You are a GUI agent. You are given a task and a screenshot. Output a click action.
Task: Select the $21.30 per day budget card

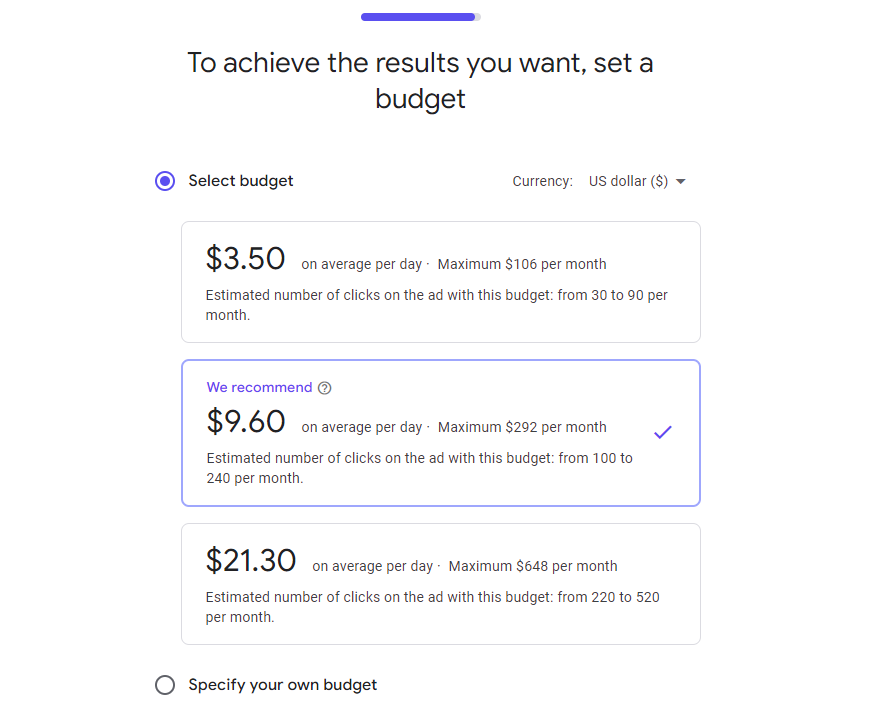440,584
